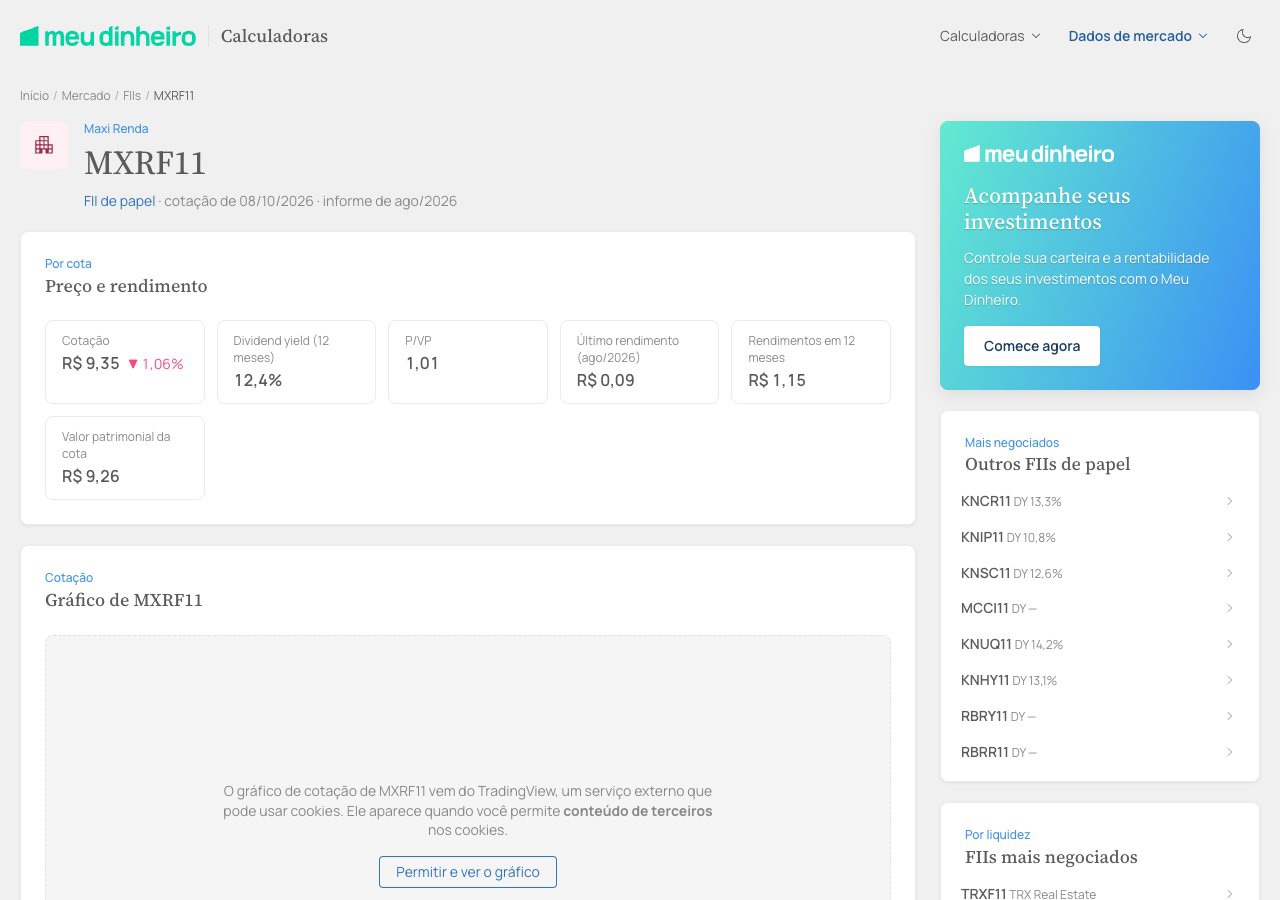Screen dimensions: 1280x900
Task: Select TRXF11 TRX Real Estate row
Action: point(1100,890)
